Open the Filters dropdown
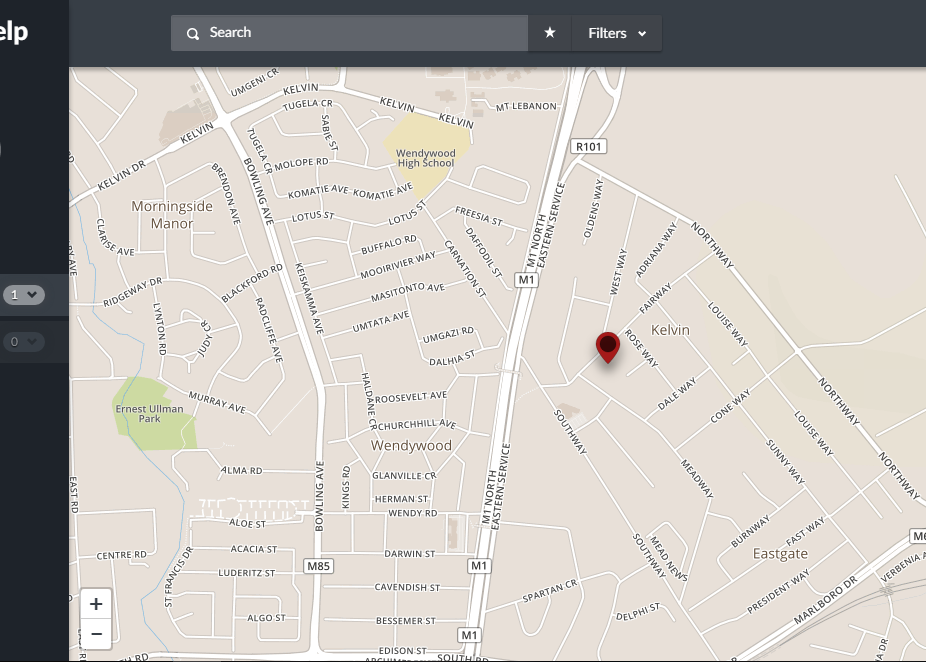The height and width of the screenshot is (662, 926). click(617, 33)
